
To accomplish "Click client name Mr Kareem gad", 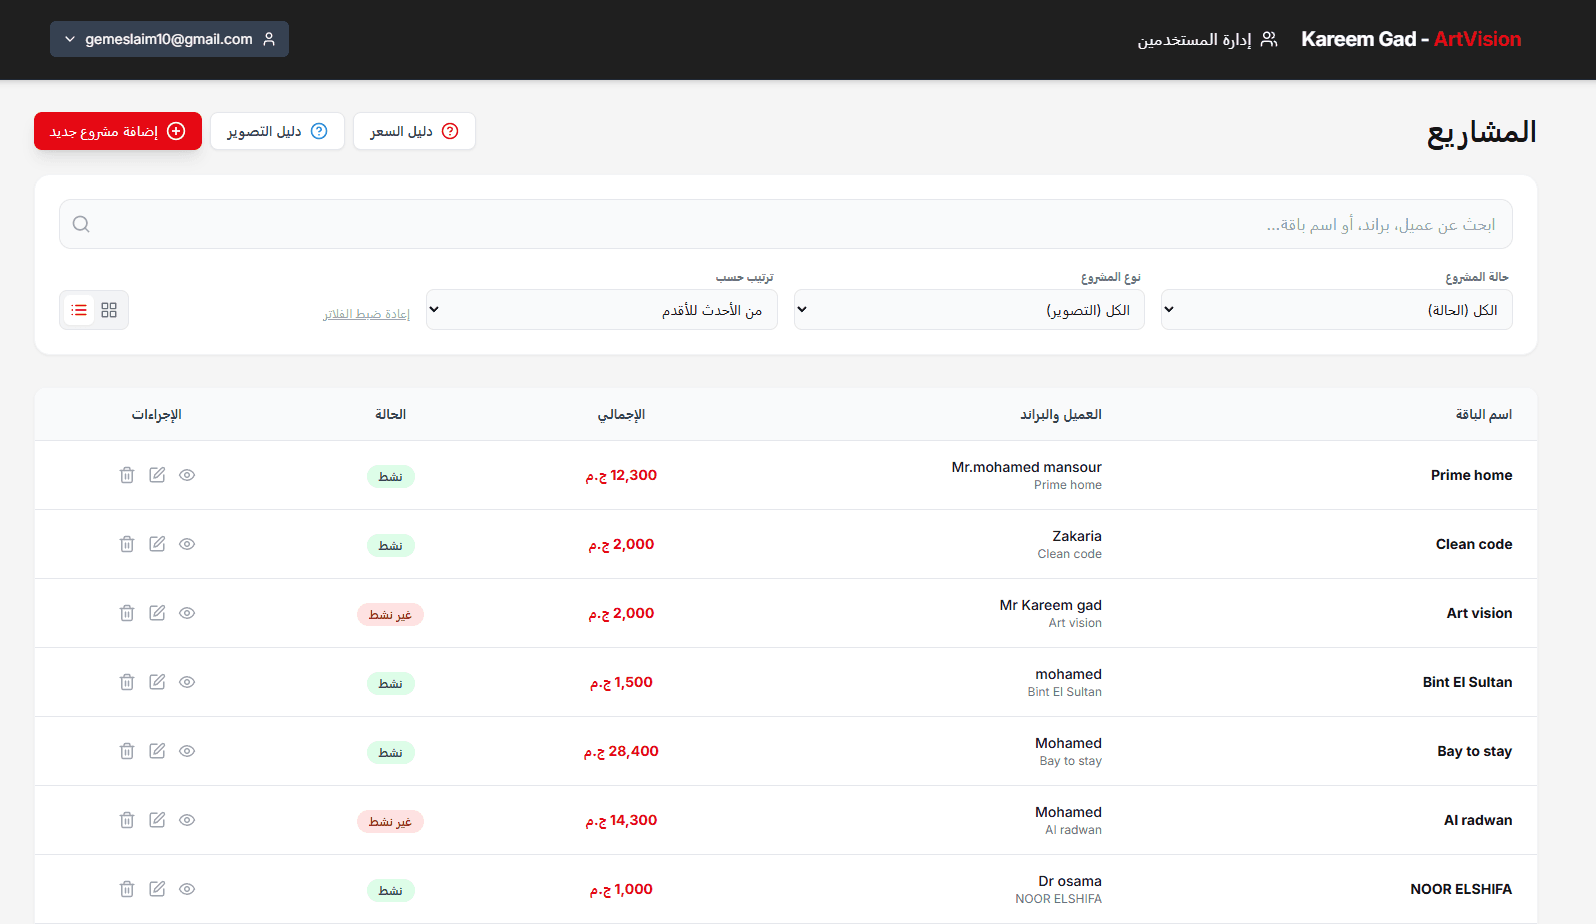I will tap(1050, 605).
